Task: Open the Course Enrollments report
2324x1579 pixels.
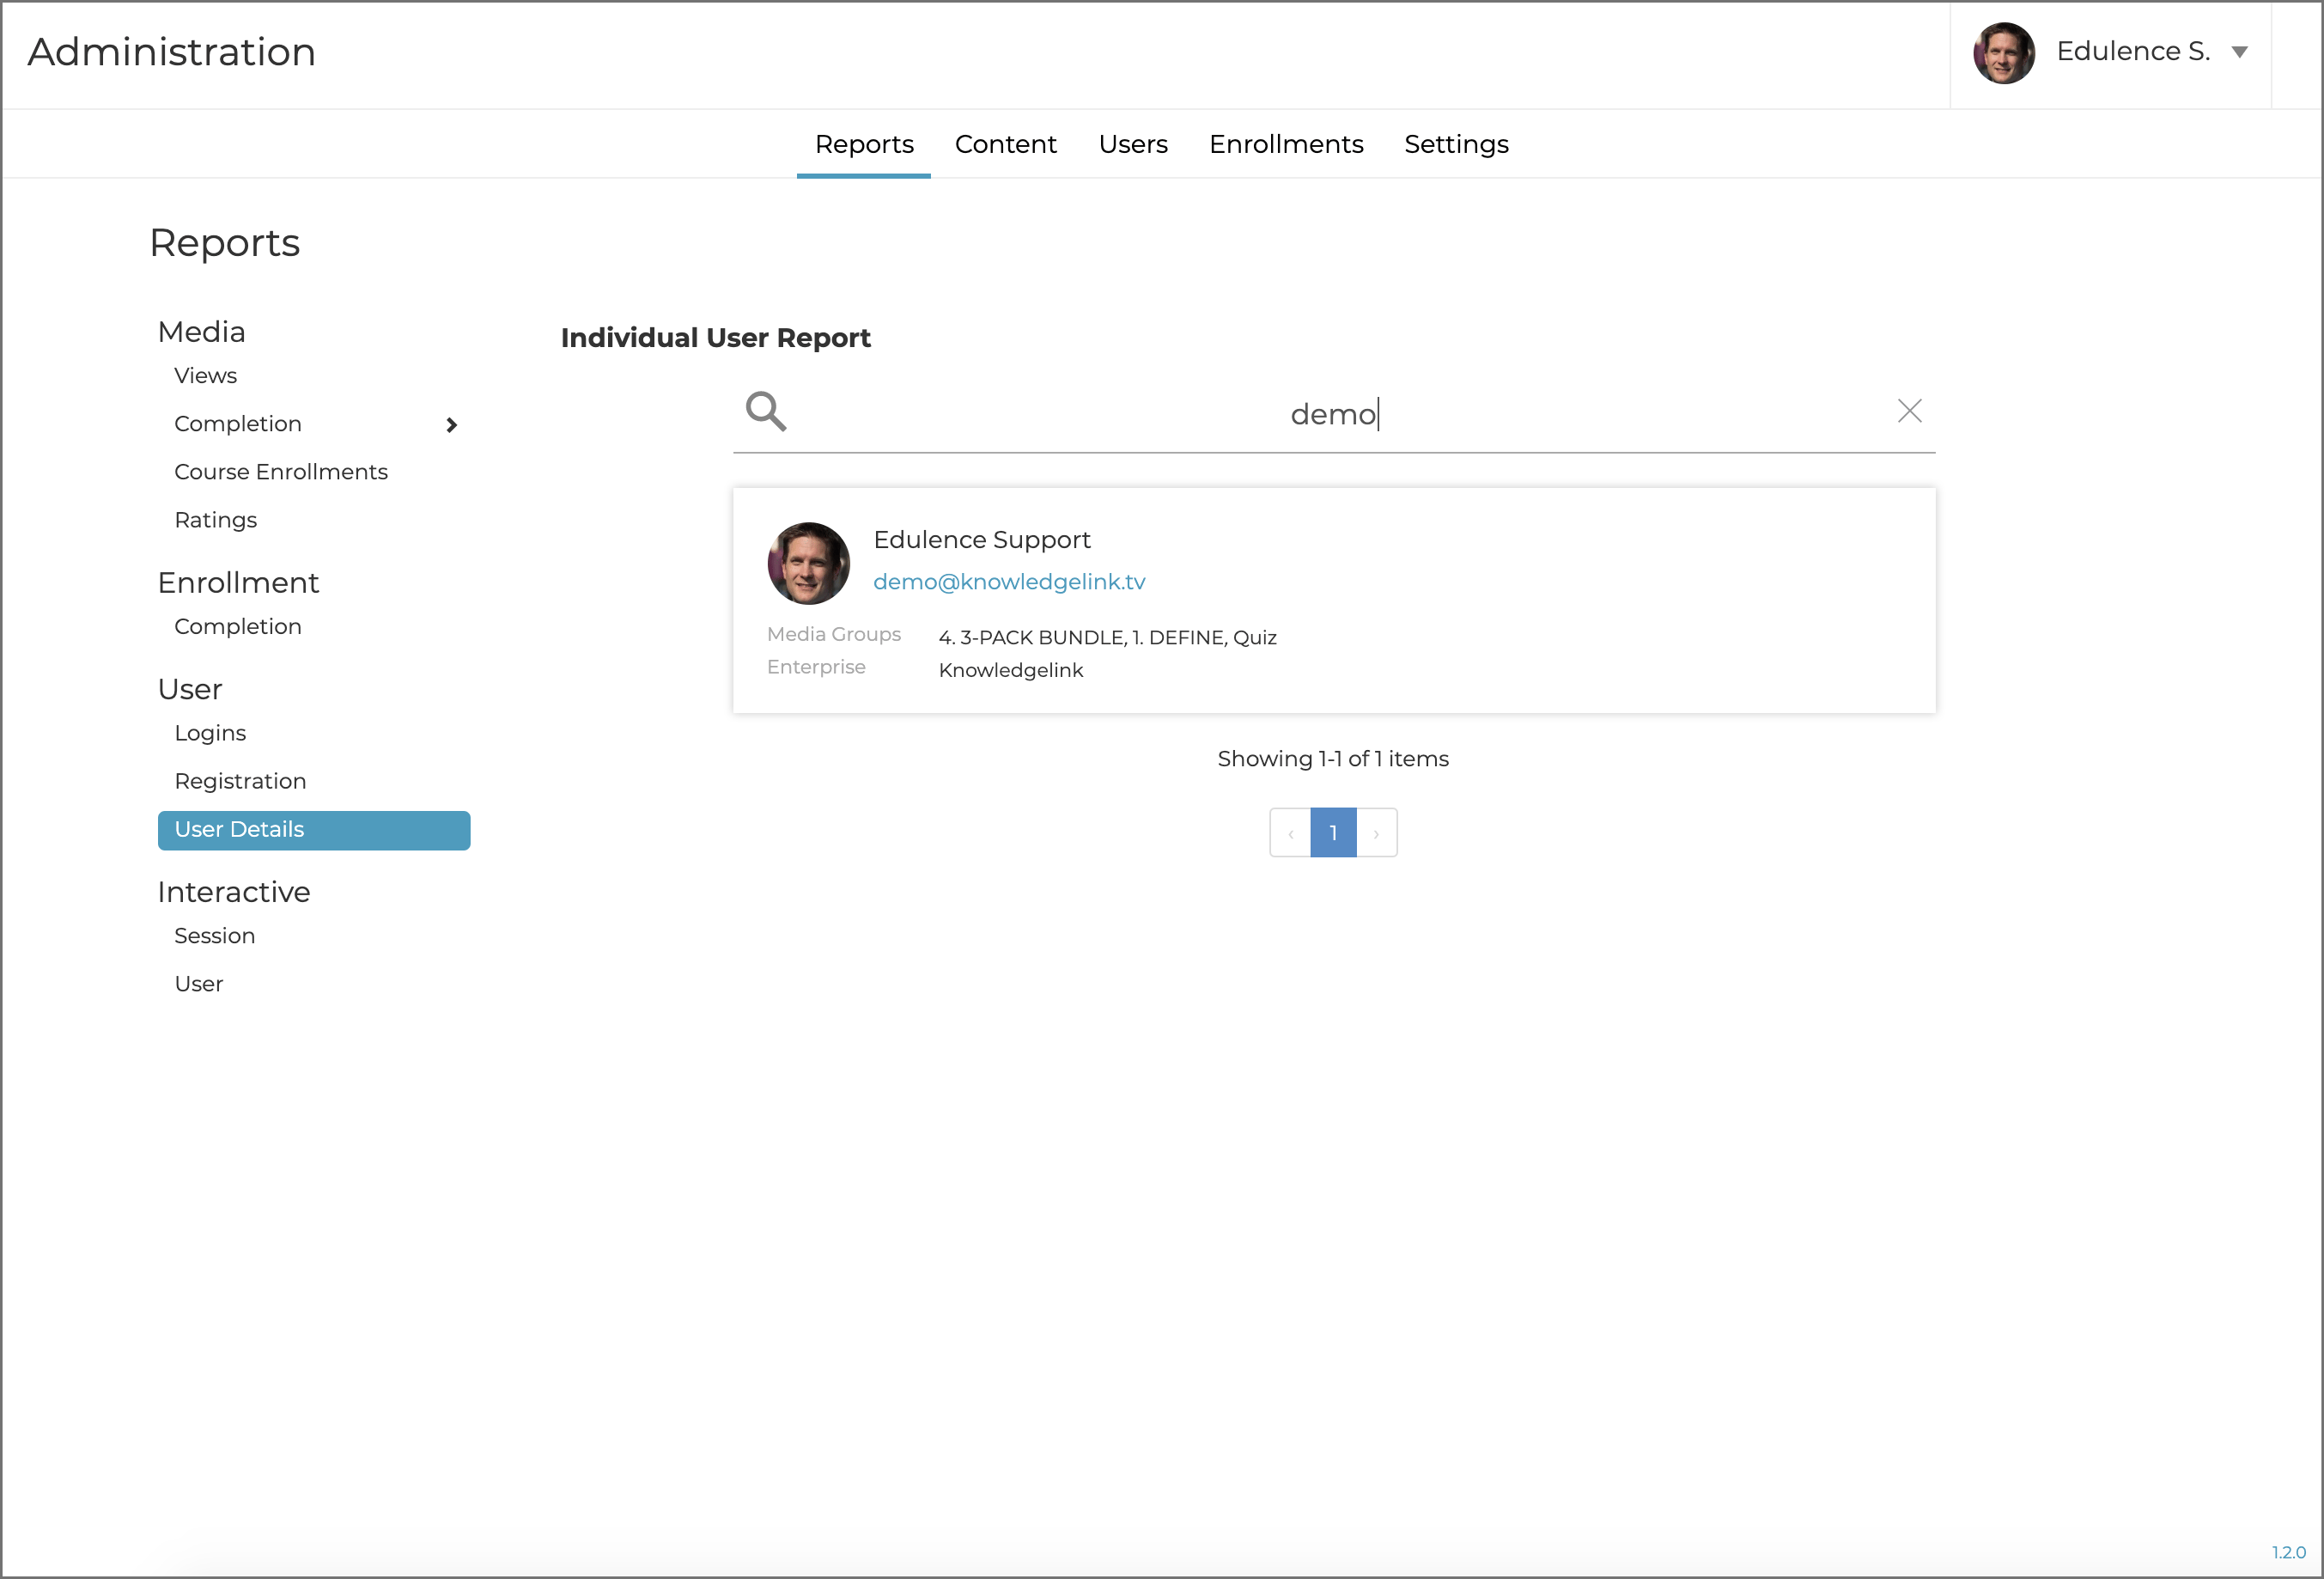Action: (280, 472)
